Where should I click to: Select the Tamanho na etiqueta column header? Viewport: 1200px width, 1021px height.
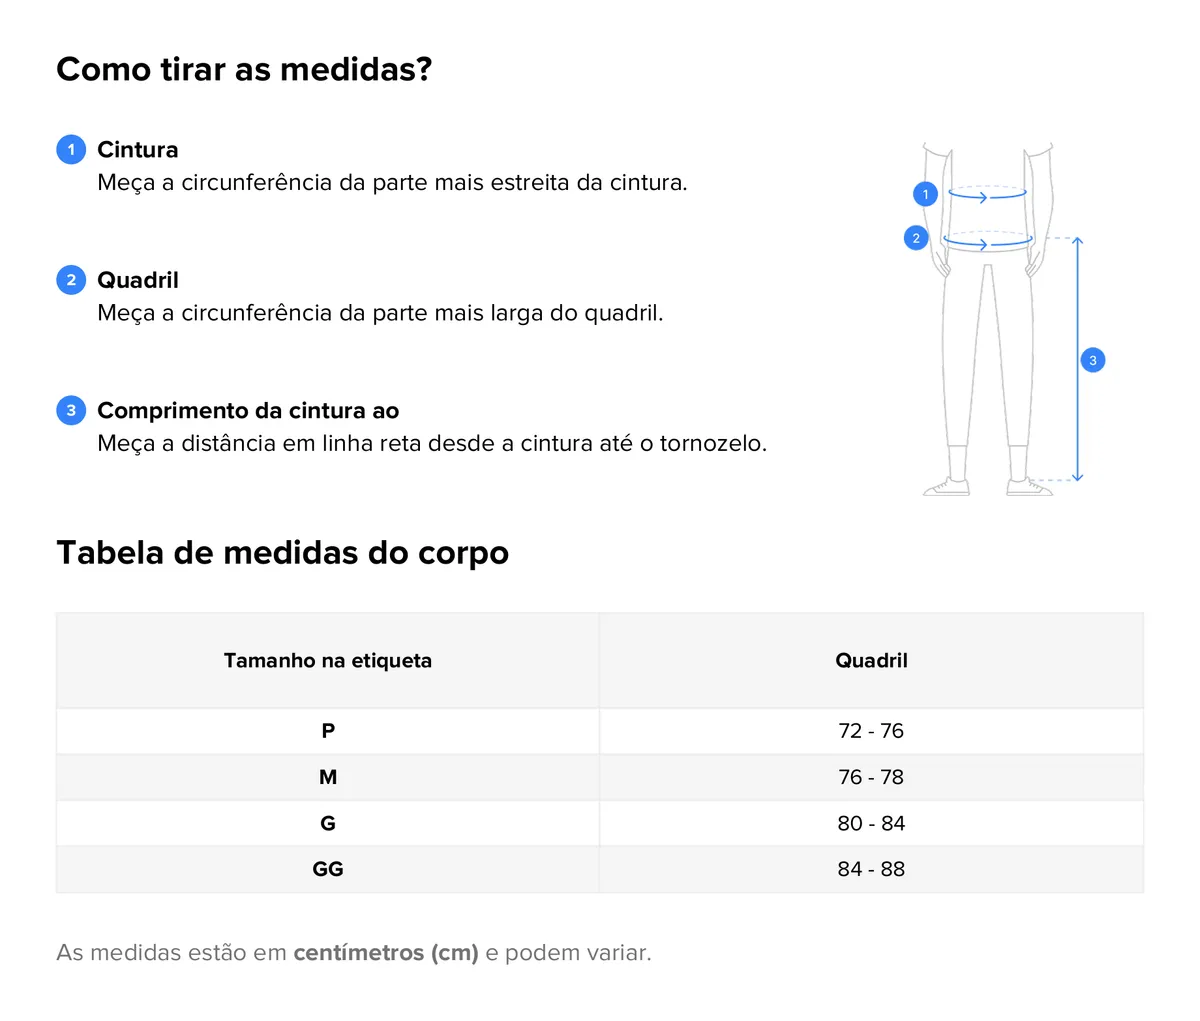click(x=328, y=661)
